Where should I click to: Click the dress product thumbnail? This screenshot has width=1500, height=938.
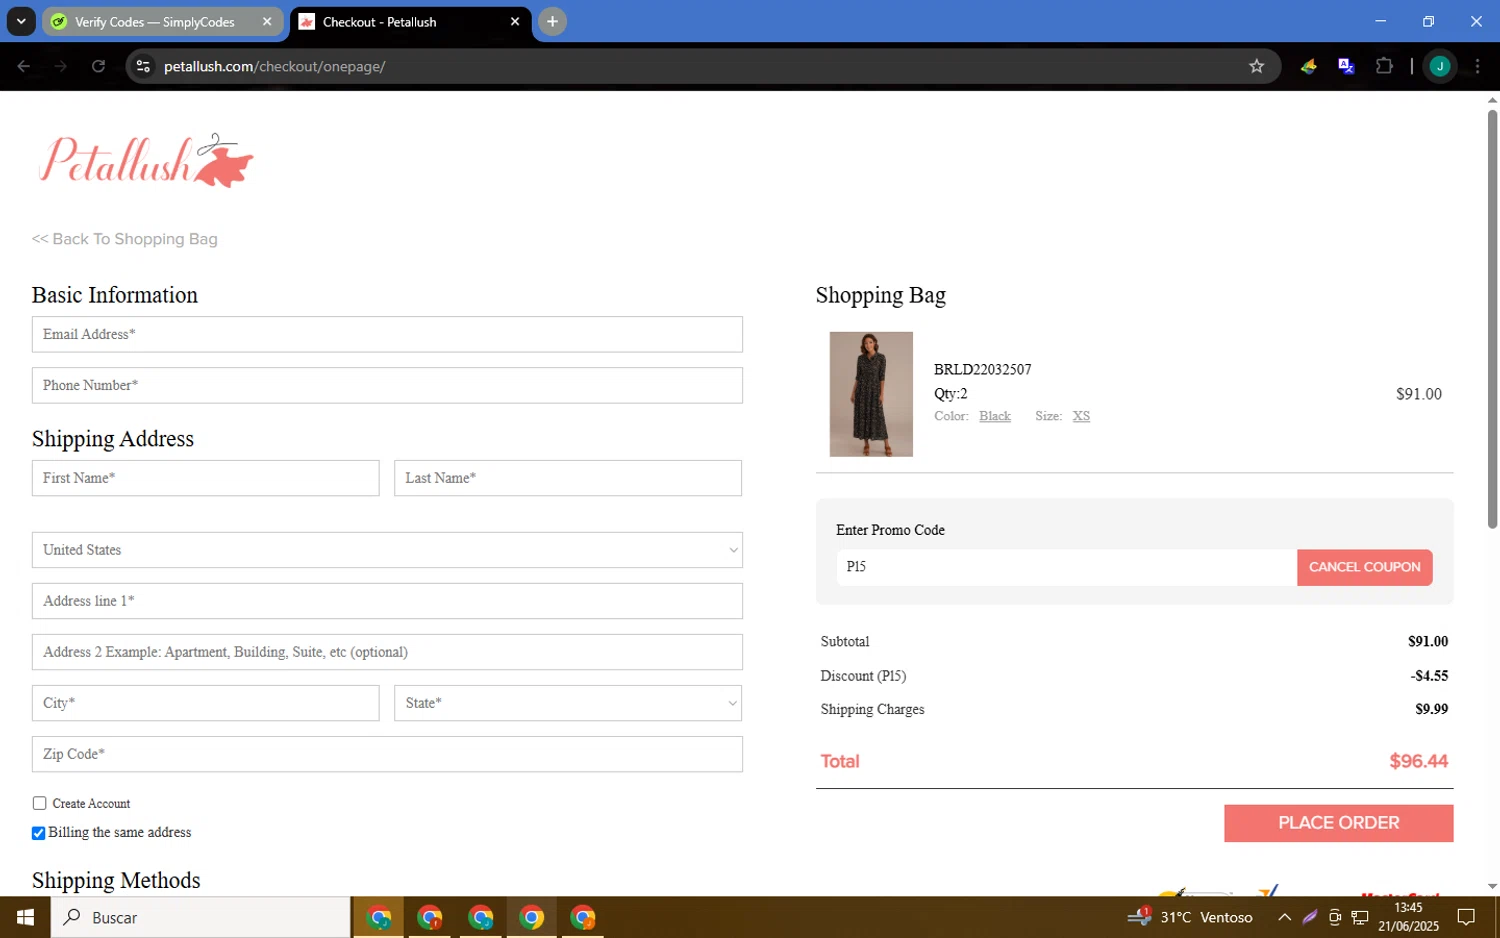pos(871,394)
